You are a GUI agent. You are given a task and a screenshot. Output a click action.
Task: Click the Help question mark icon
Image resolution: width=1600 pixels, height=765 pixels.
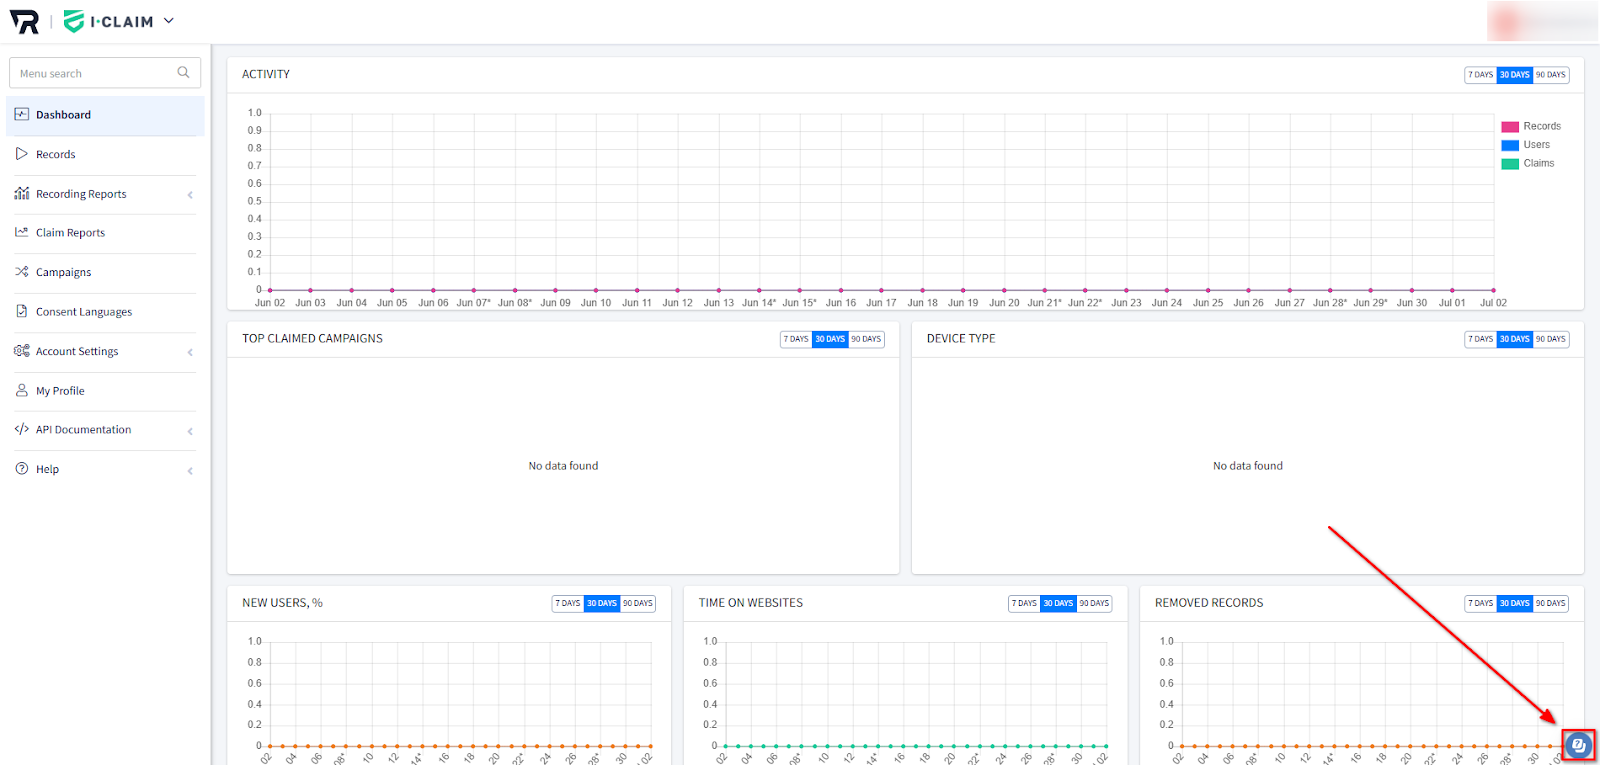22,468
